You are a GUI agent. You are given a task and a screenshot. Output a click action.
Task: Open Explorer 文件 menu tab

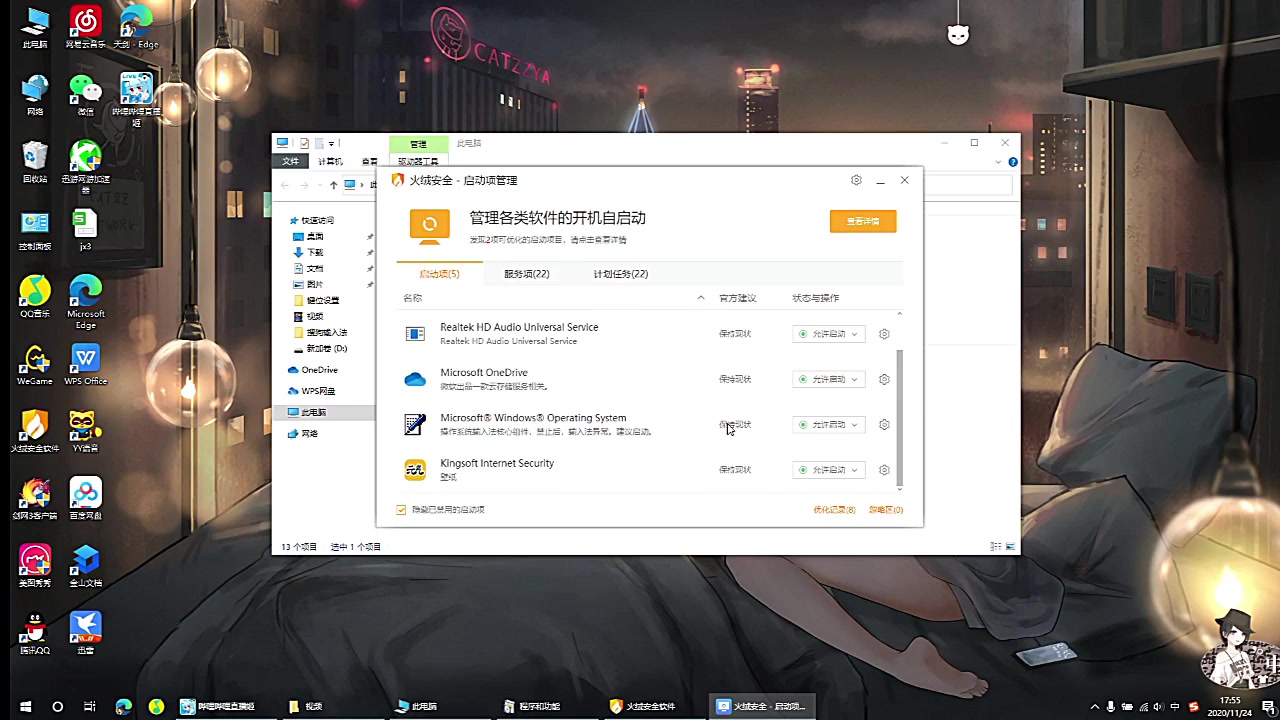coord(290,161)
